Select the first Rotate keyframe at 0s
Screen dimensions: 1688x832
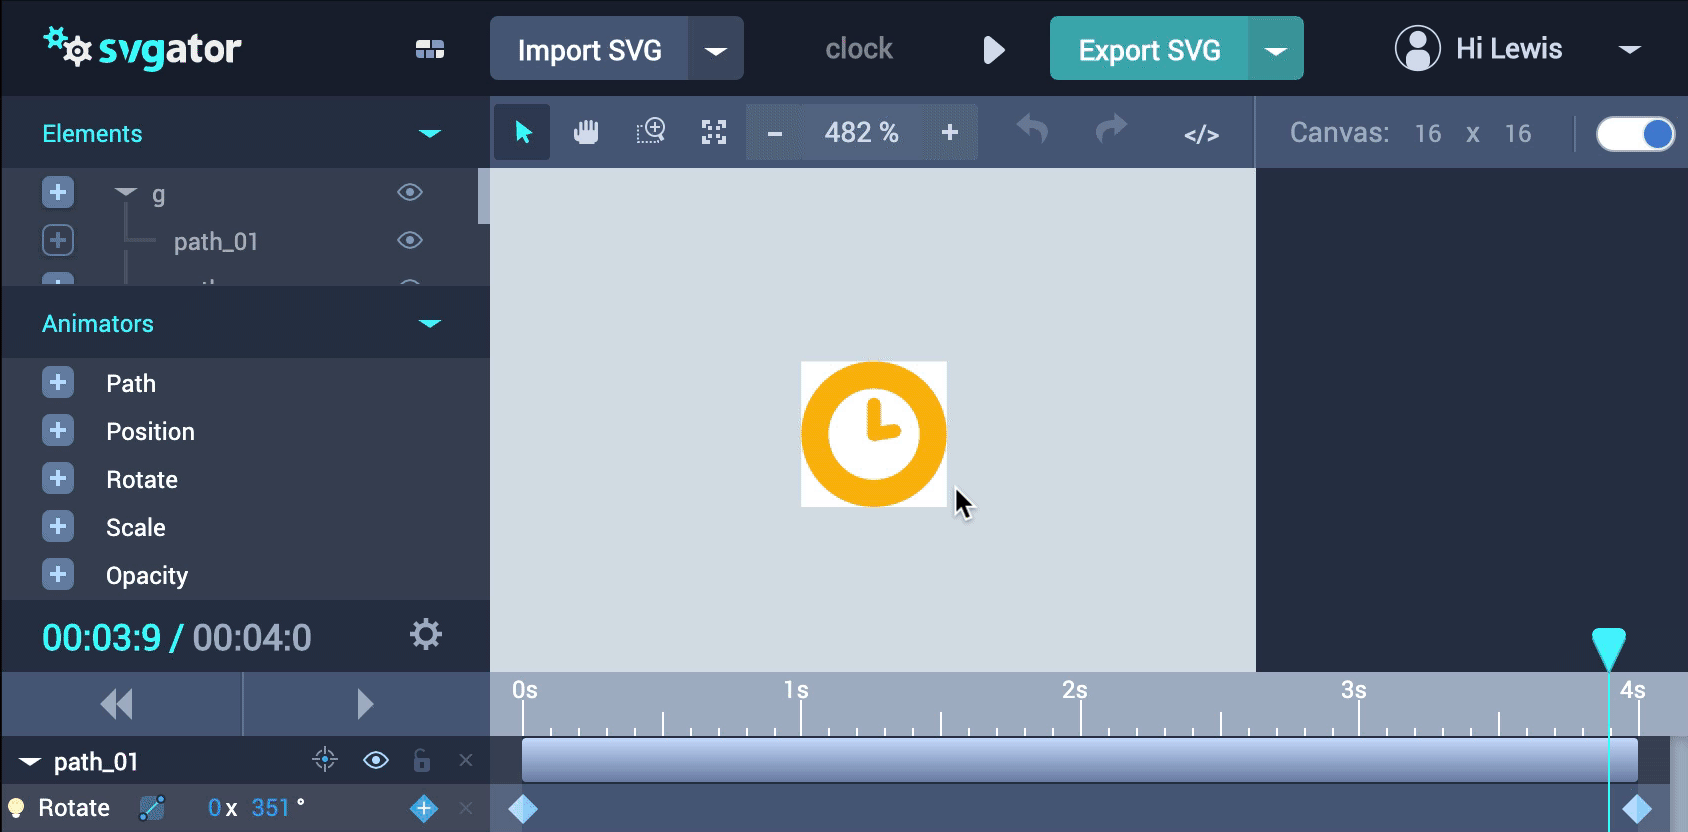523,808
